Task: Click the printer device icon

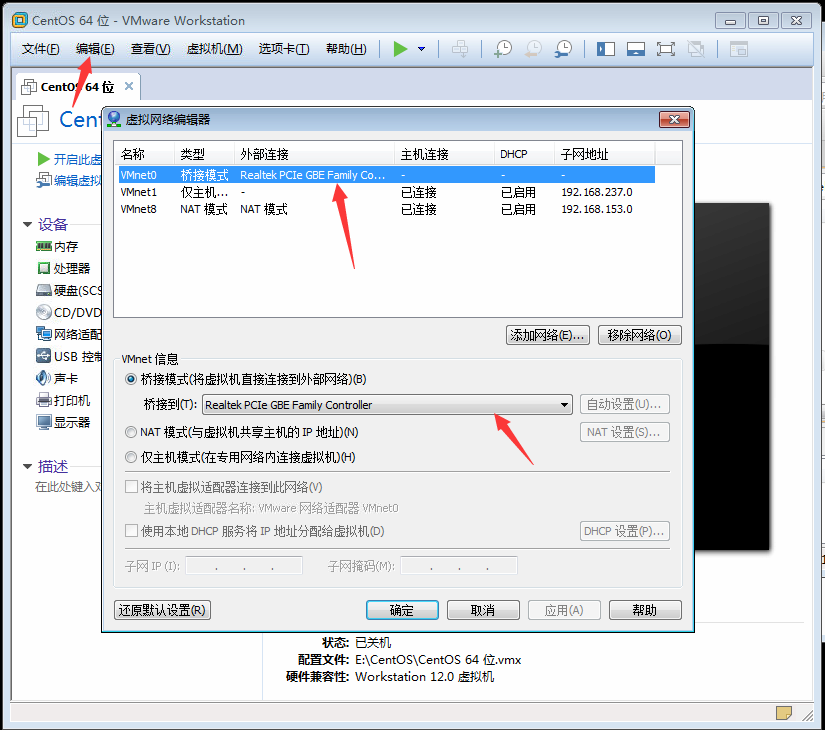Action: click(44, 400)
